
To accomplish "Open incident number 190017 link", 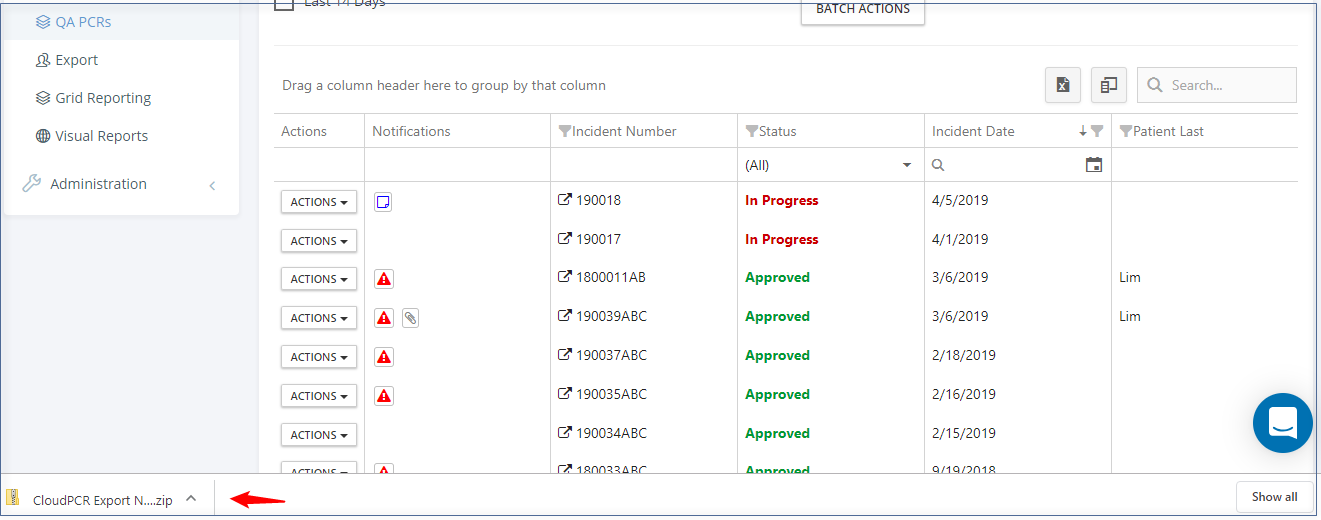I will pyautogui.click(x=598, y=239).
